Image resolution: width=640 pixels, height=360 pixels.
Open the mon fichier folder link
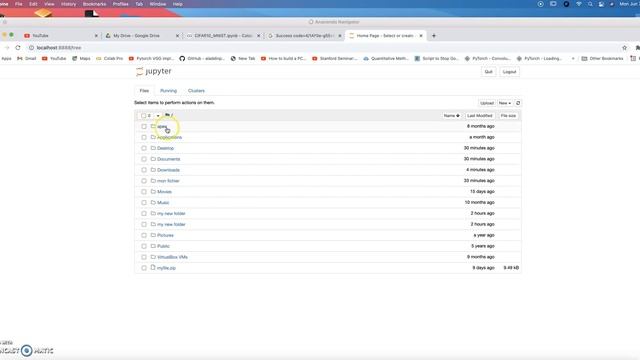coord(168,181)
